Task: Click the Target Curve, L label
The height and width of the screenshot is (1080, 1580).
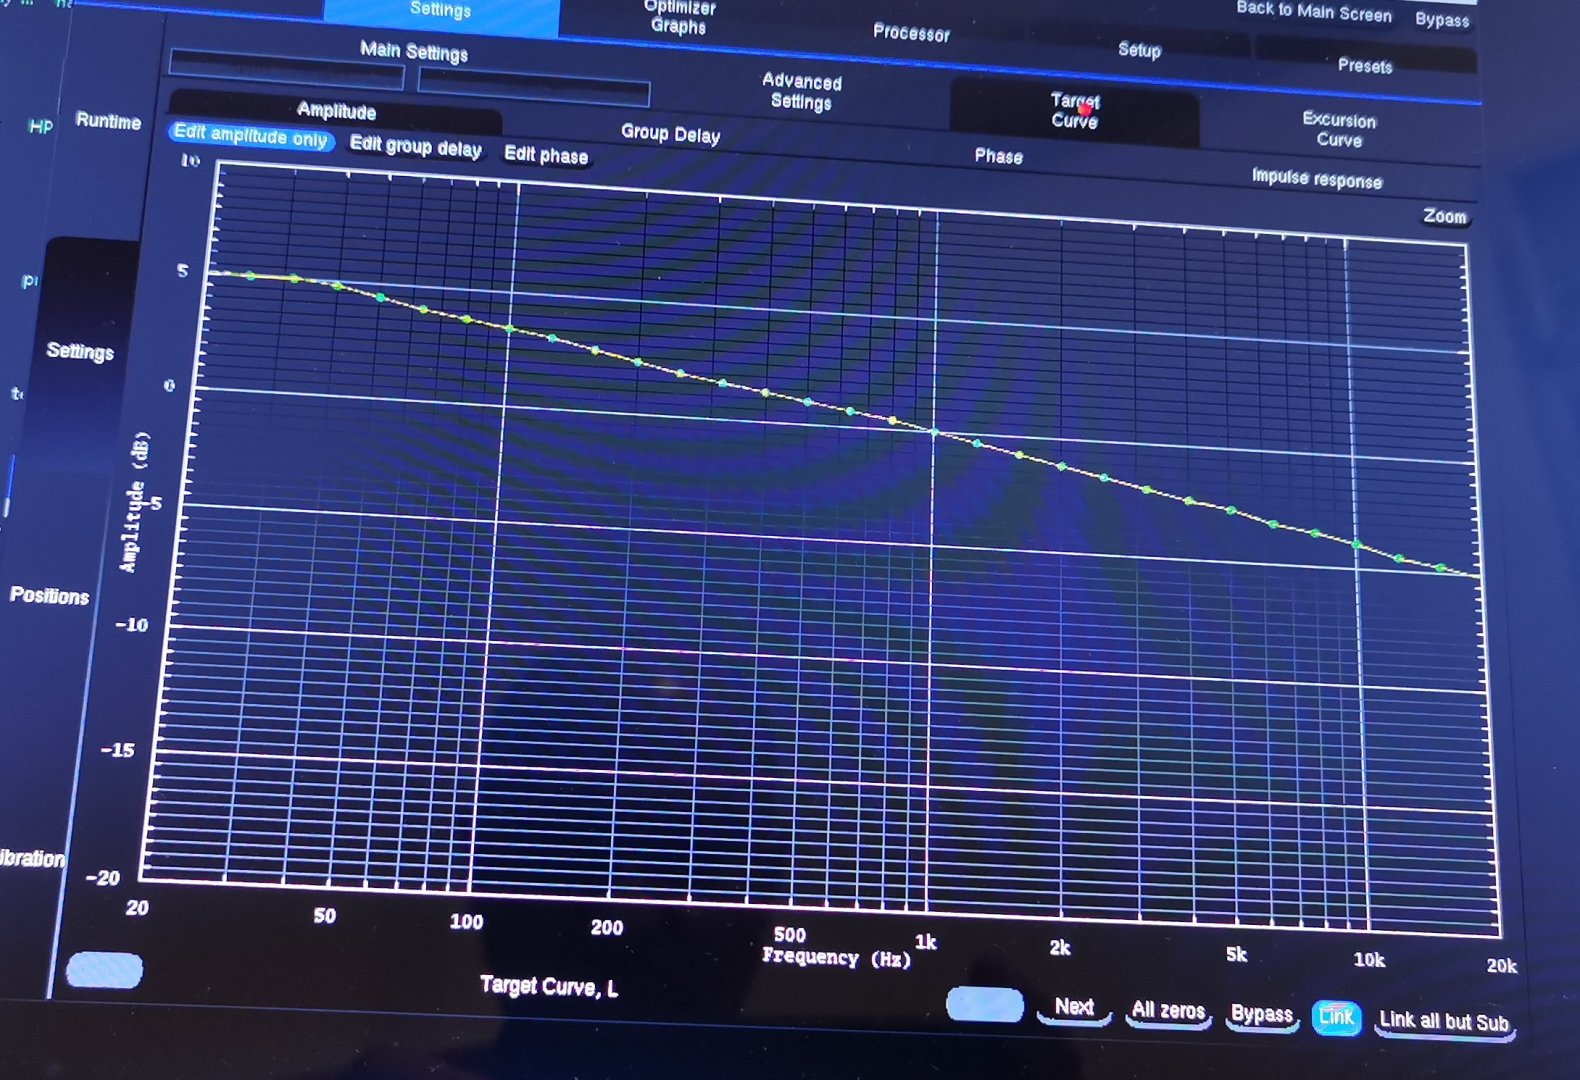Action: [x=549, y=987]
